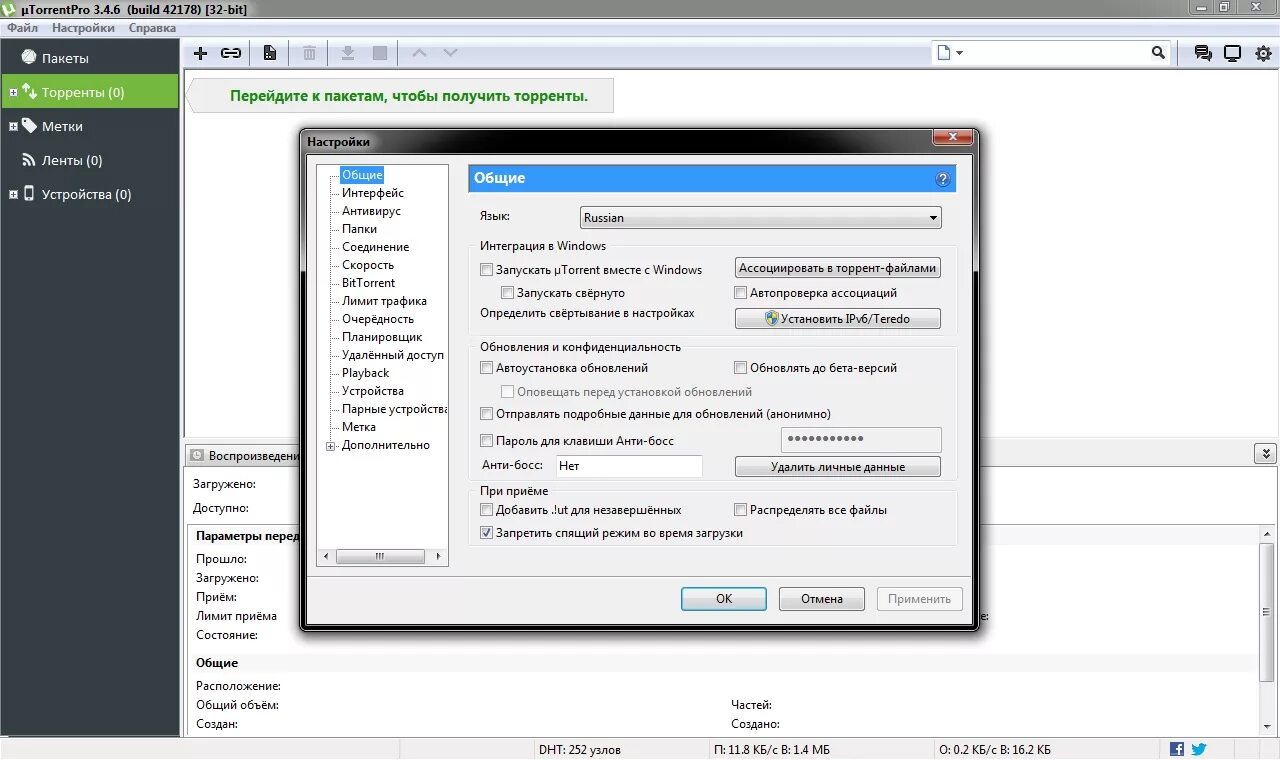1280x760 pixels.
Task: Click the Пакеты sidebar icon
Action: point(29,58)
